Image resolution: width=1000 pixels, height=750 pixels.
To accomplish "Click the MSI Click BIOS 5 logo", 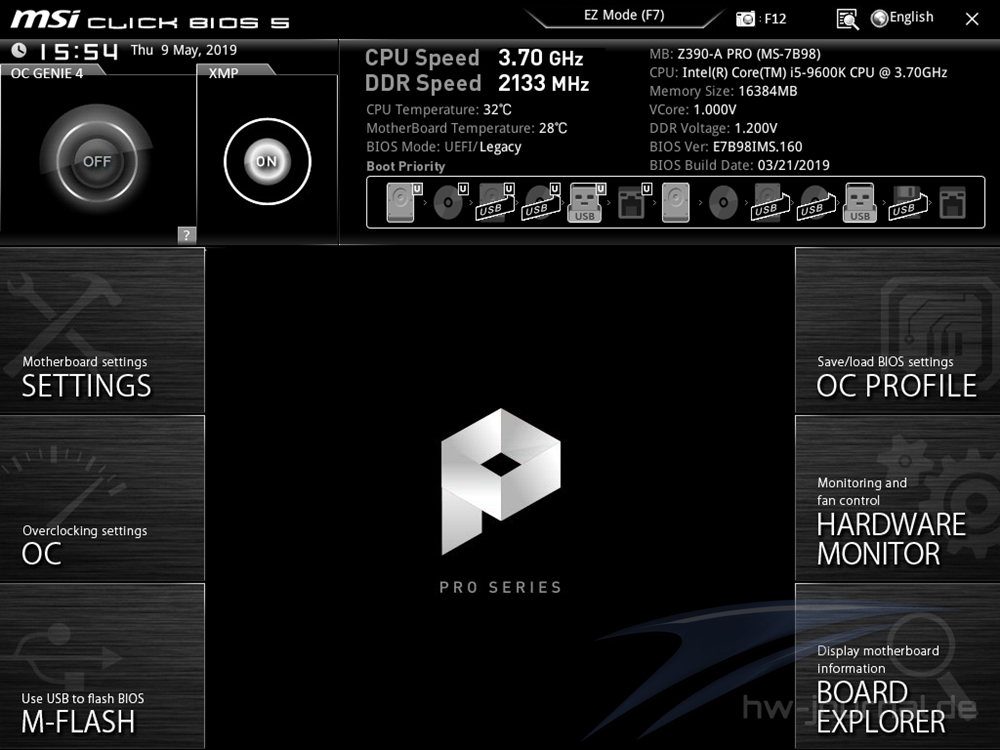I will (x=150, y=20).
